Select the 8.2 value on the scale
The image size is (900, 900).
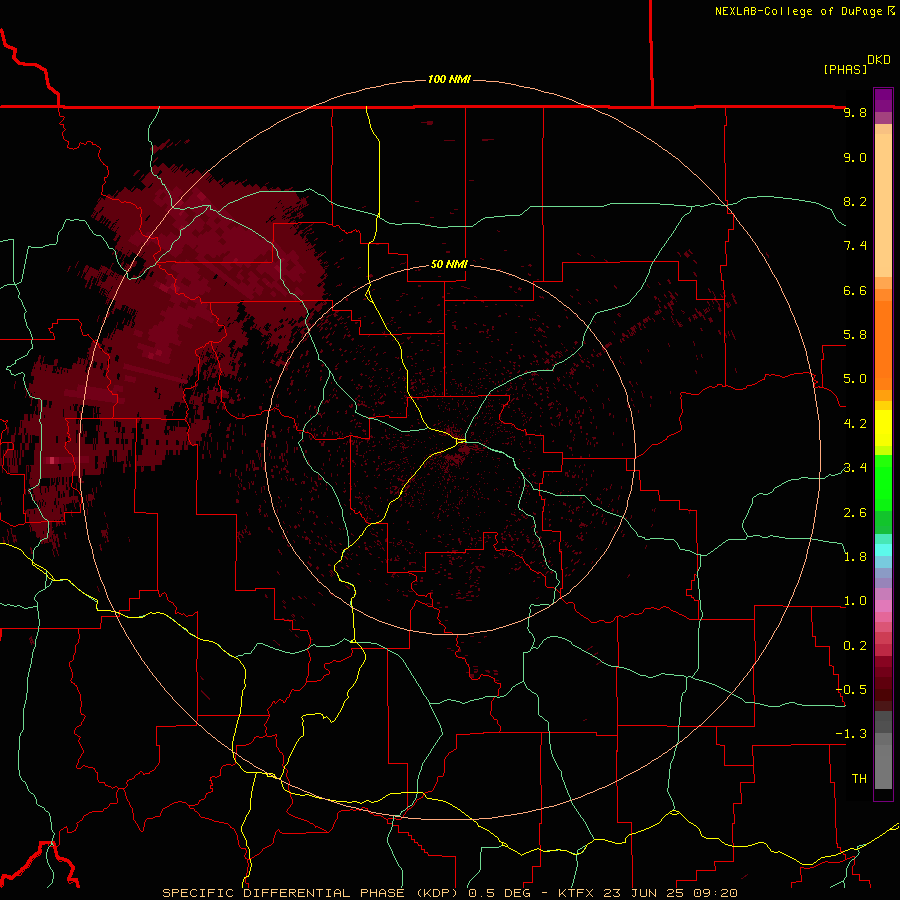855,201
